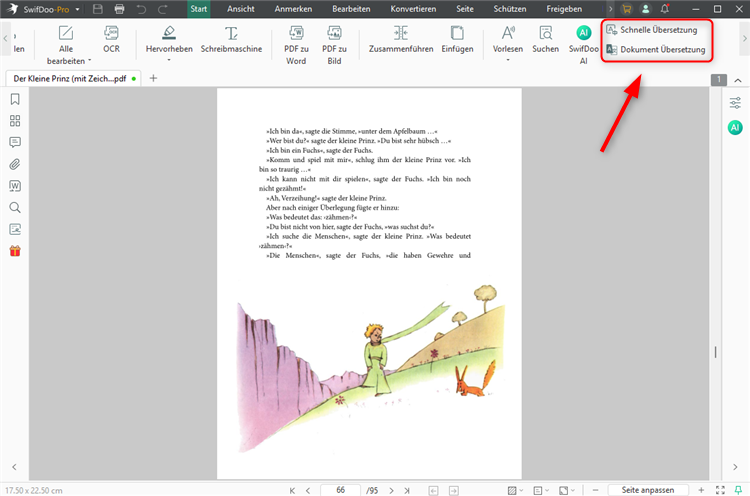Open SwifDoo AI from the ribbon
Image resolution: width=750 pixels, height=496 pixels.
pyautogui.click(x=584, y=45)
